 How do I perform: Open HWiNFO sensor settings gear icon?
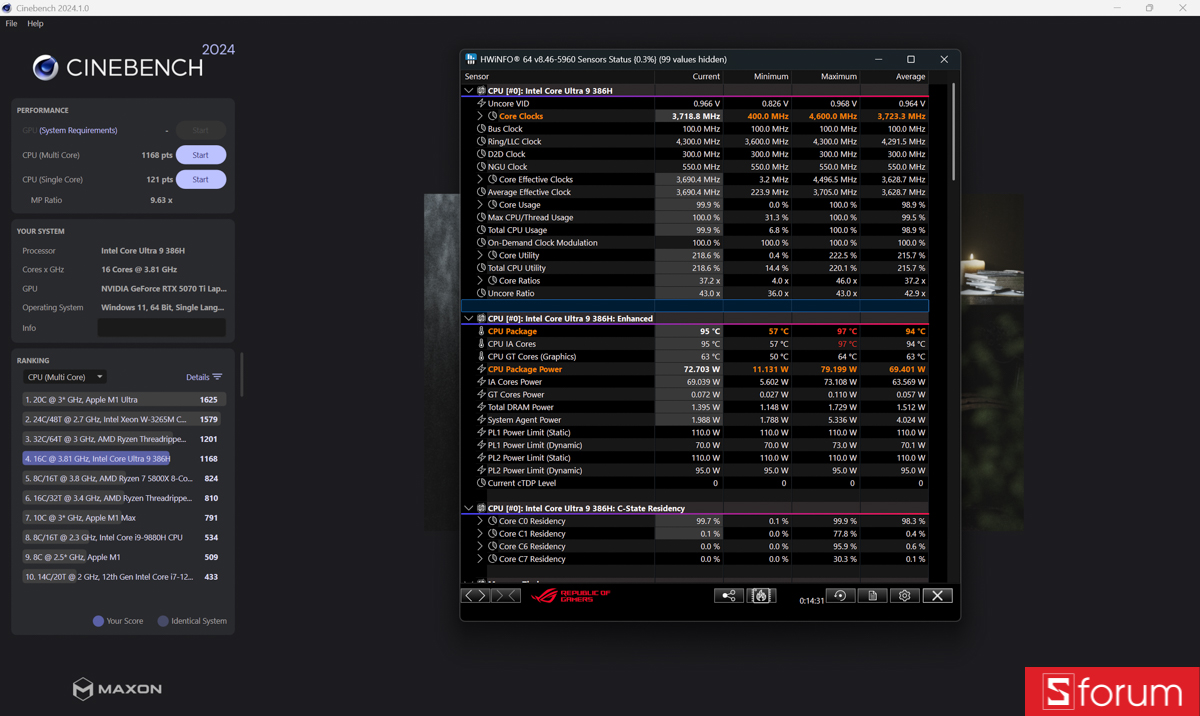point(905,596)
